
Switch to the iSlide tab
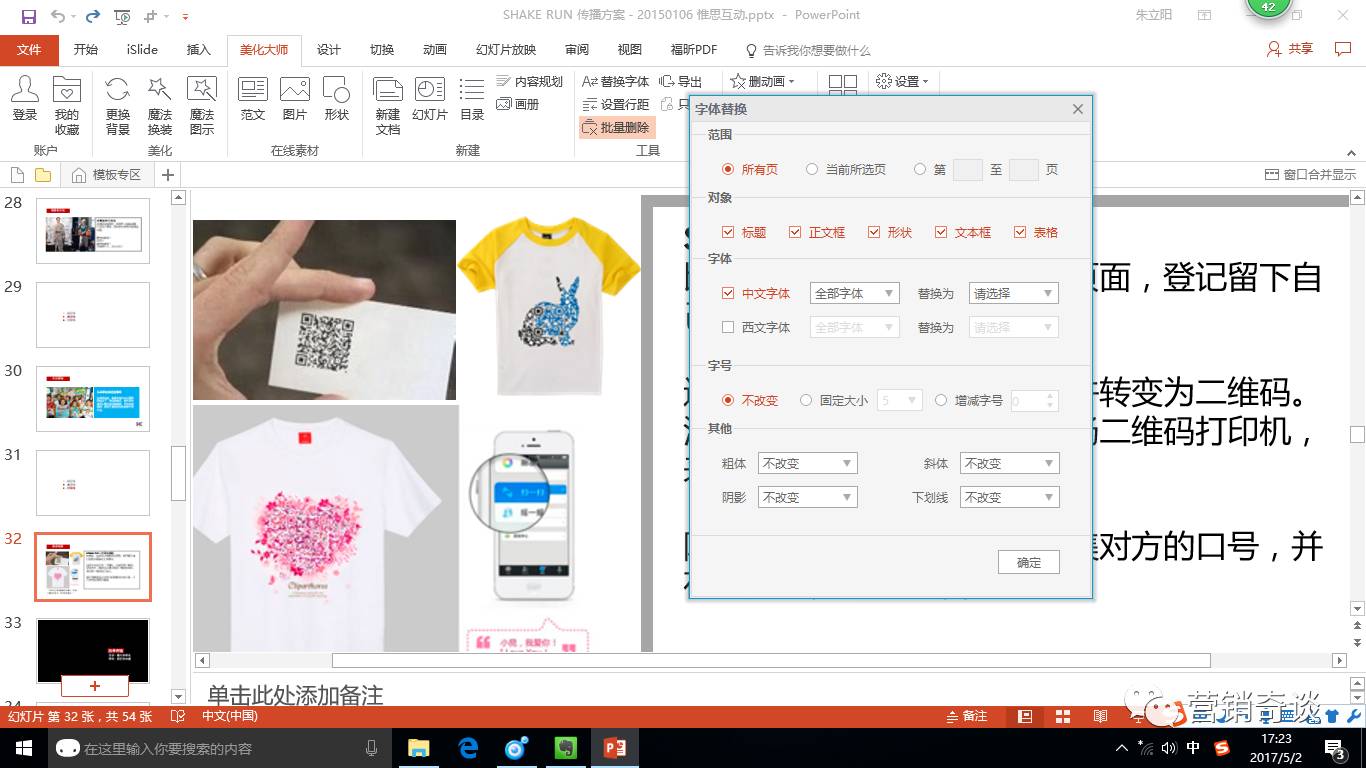click(x=142, y=50)
